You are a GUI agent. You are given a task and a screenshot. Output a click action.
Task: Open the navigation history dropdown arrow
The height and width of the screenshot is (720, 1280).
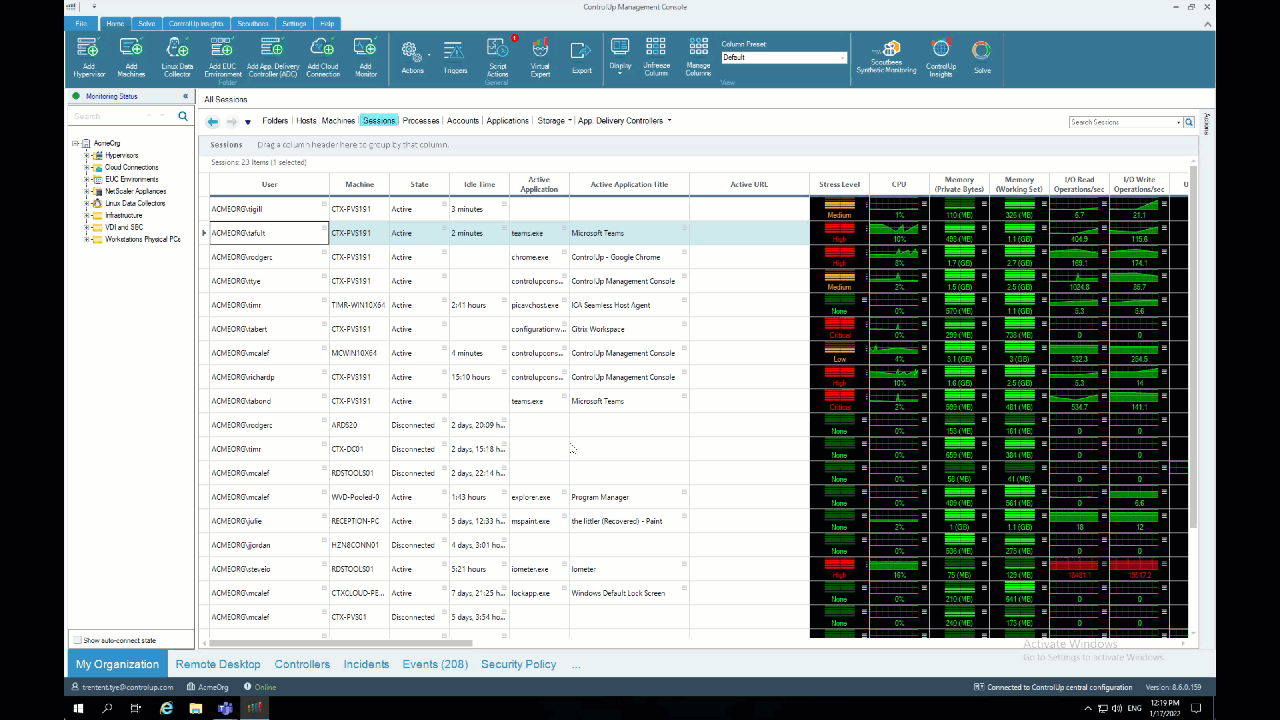[x=248, y=122]
